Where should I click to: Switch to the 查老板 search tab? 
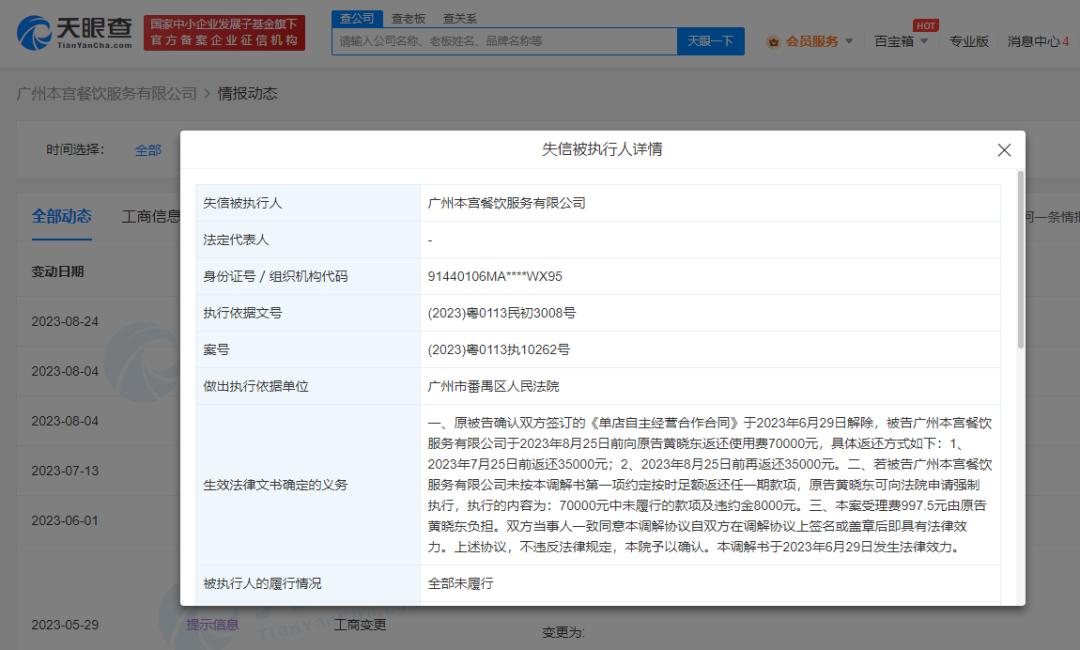pos(408,18)
